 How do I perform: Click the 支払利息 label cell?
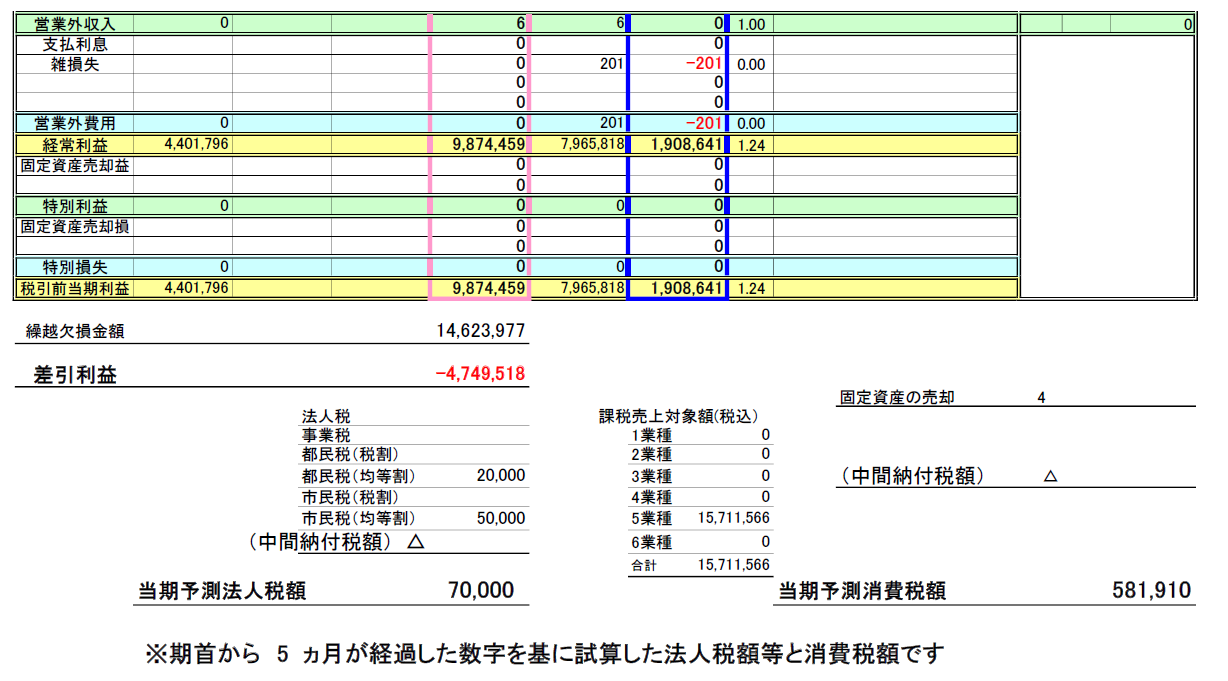[x=74, y=44]
